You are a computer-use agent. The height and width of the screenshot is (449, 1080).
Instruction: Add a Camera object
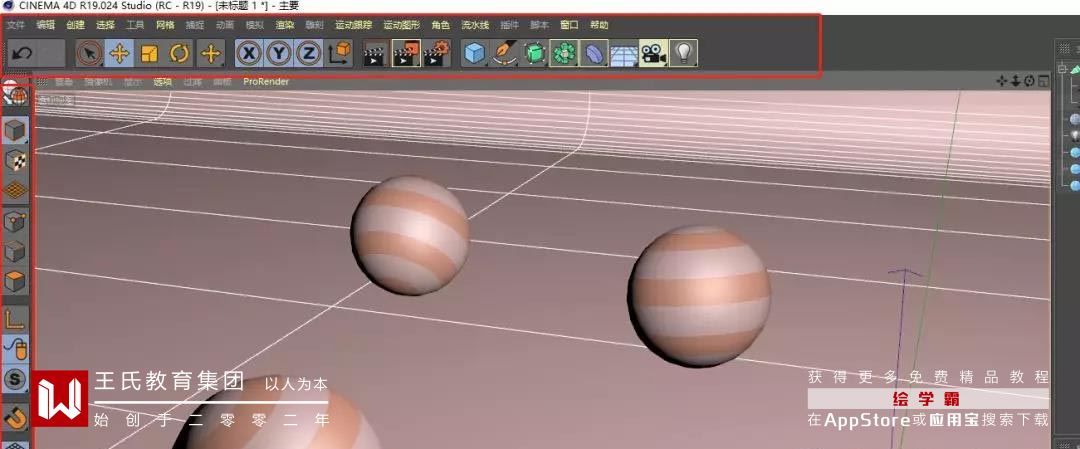[654, 53]
